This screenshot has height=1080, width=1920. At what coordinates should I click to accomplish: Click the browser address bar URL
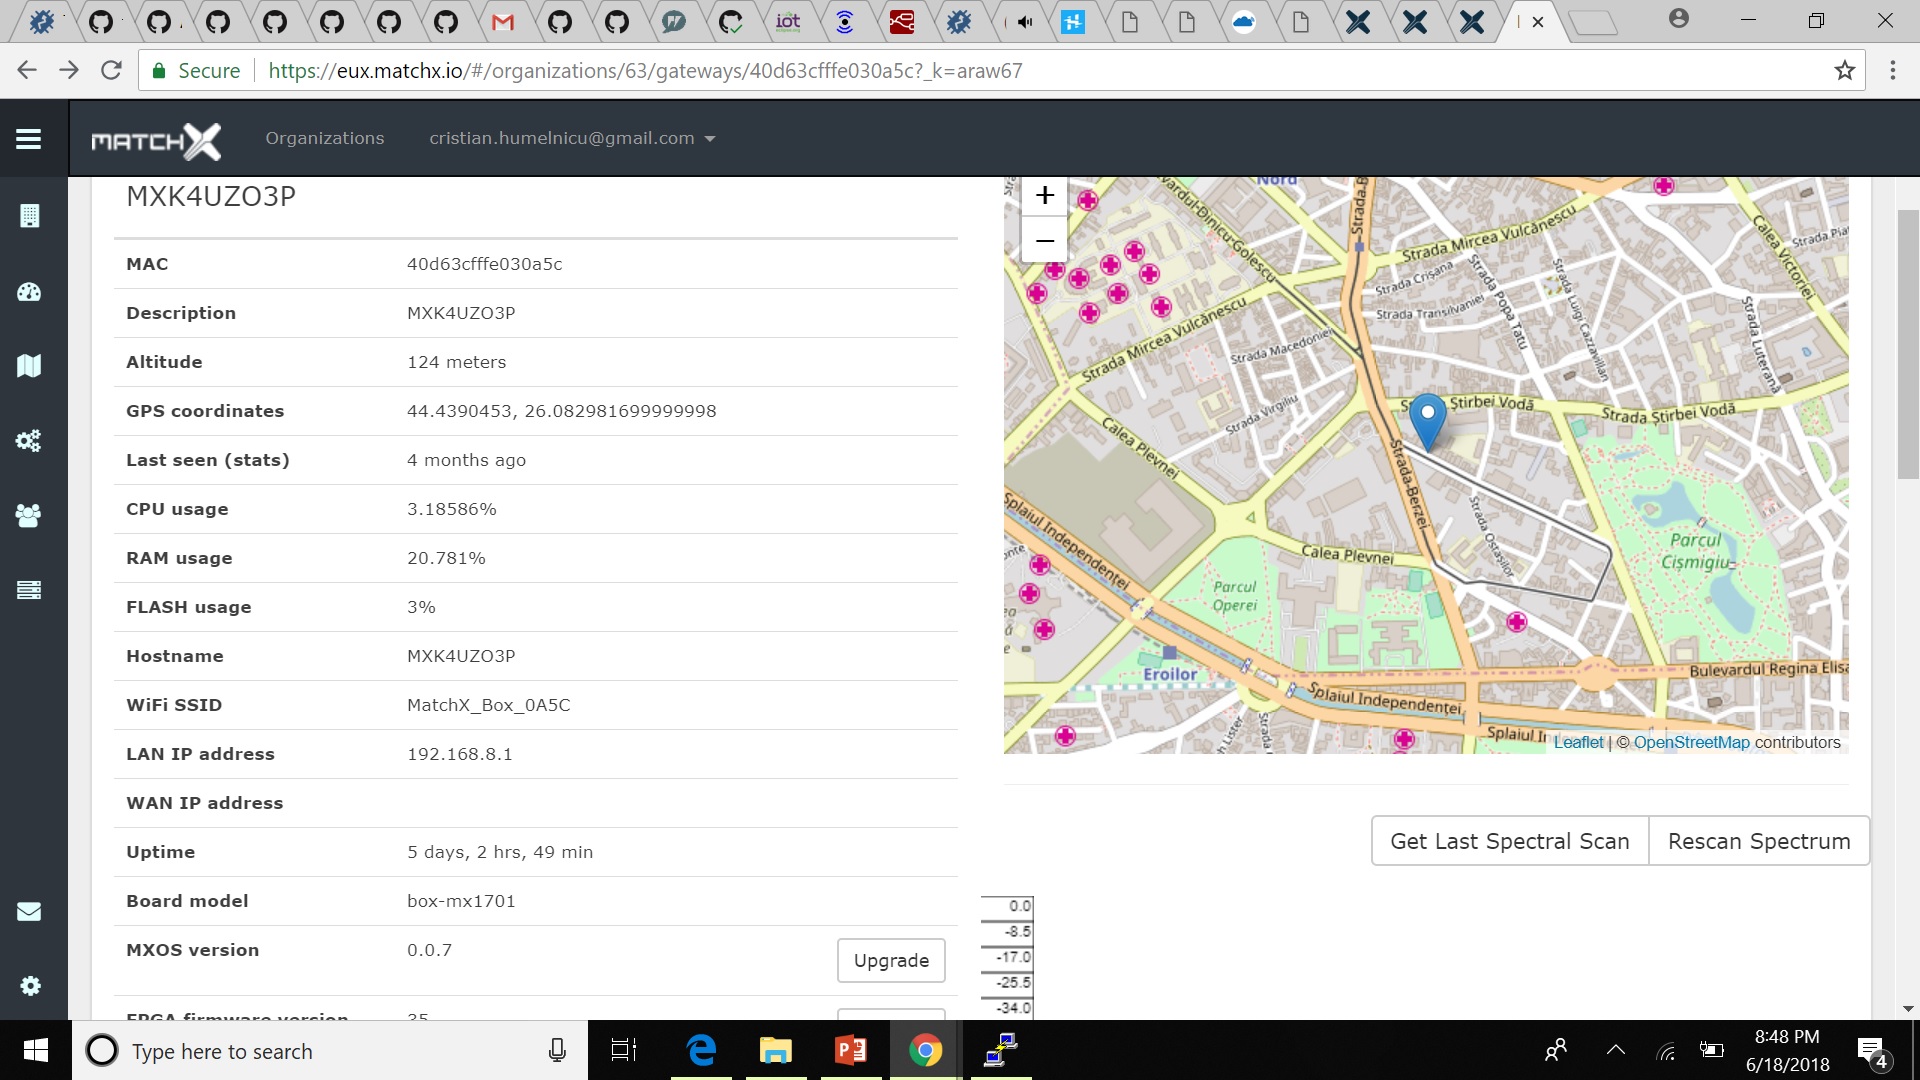[645, 70]
